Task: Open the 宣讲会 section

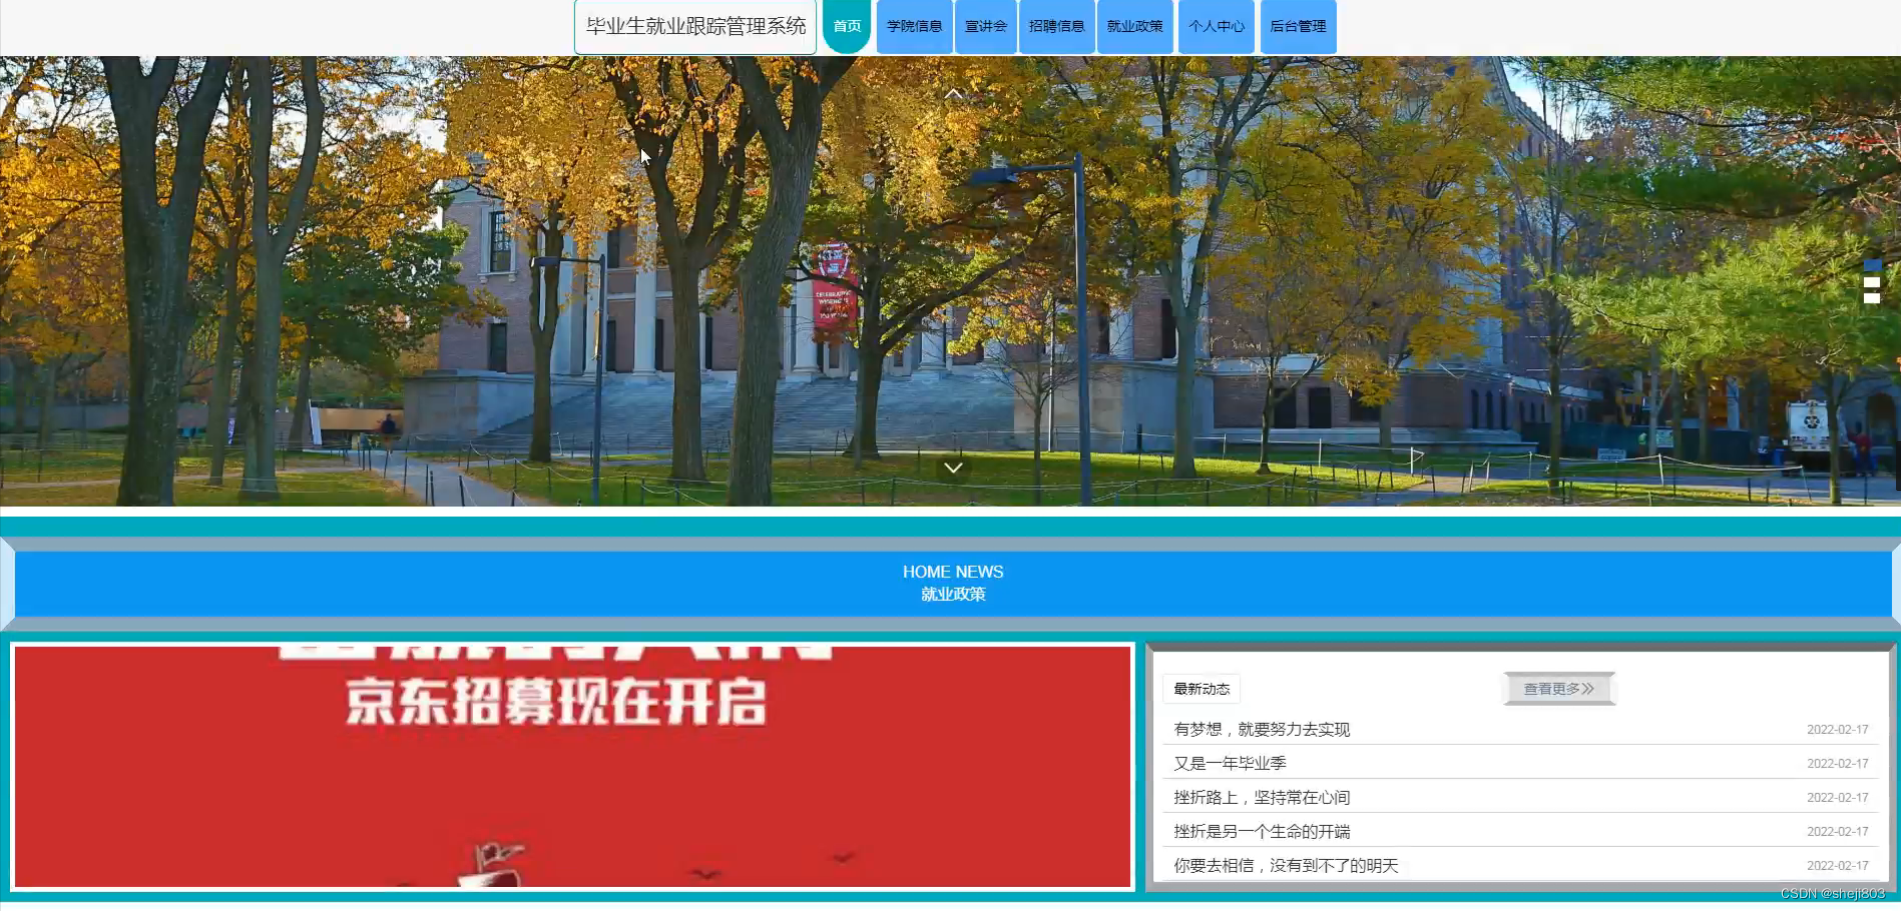Action: pyautogui.click(x=985, y=27)
